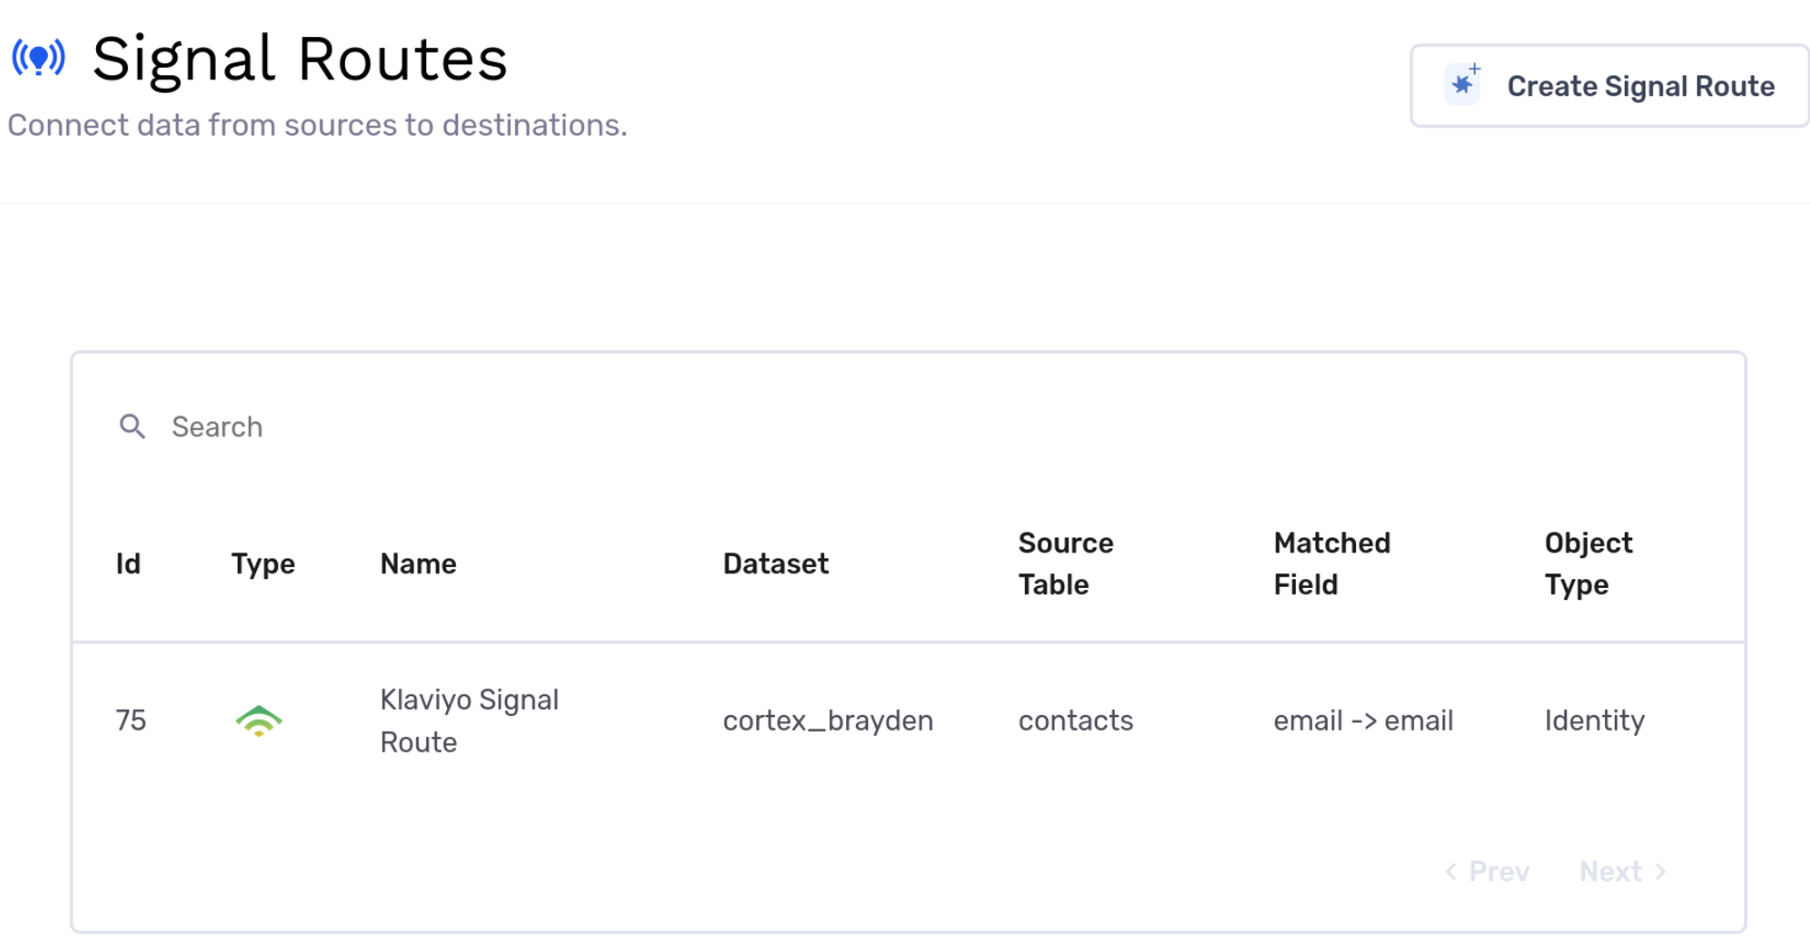1810x949 pixels.
Task: Click the Signal Routes broadcast icon
Action: [x=38, y=58]
